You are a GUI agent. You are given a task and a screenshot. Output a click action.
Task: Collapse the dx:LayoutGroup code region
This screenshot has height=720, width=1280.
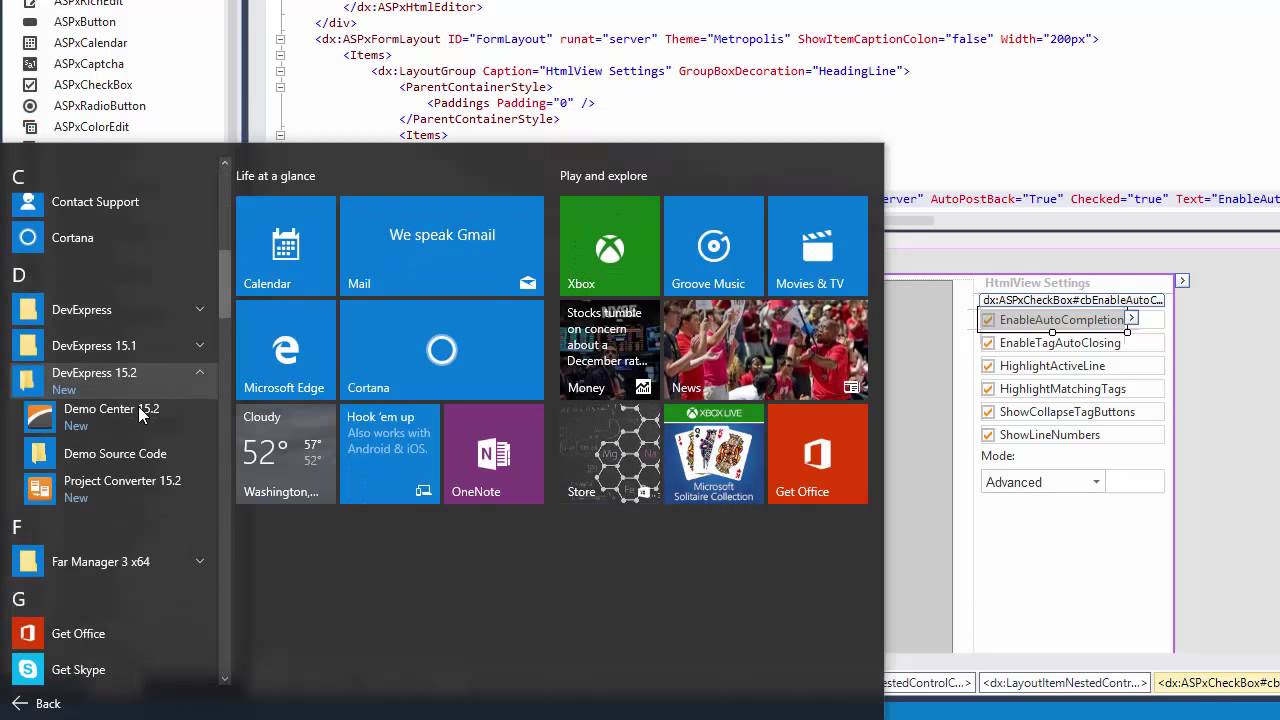point(280,71)
